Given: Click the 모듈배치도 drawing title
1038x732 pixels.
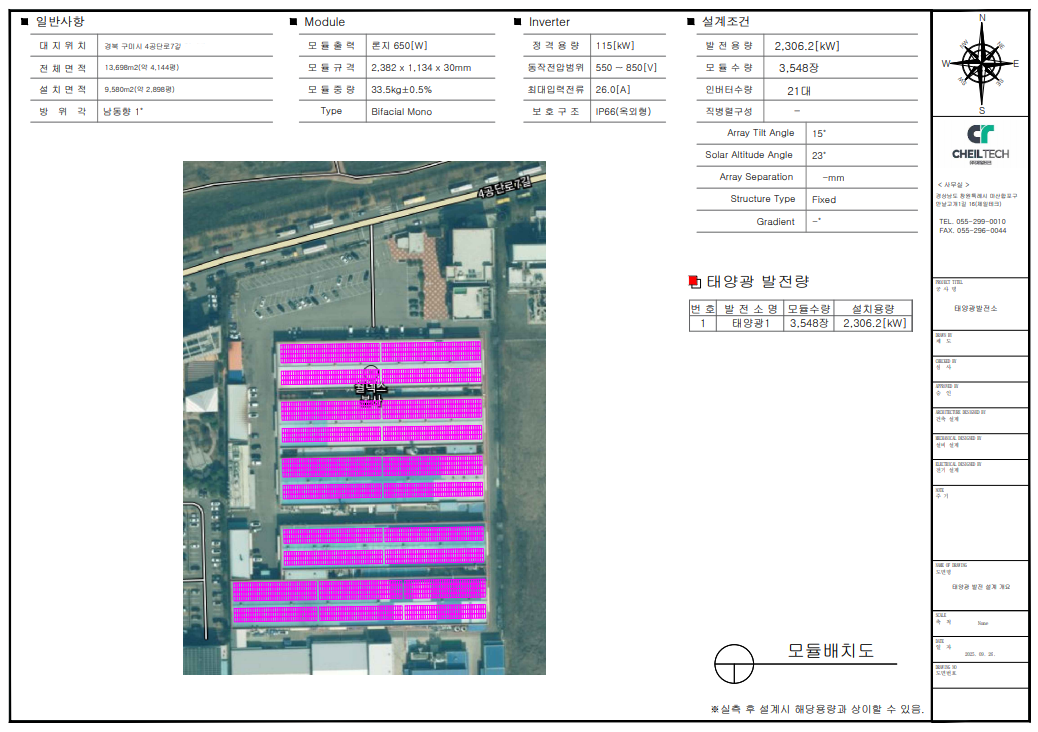Looking at the screenshot, I should point(830,651).
